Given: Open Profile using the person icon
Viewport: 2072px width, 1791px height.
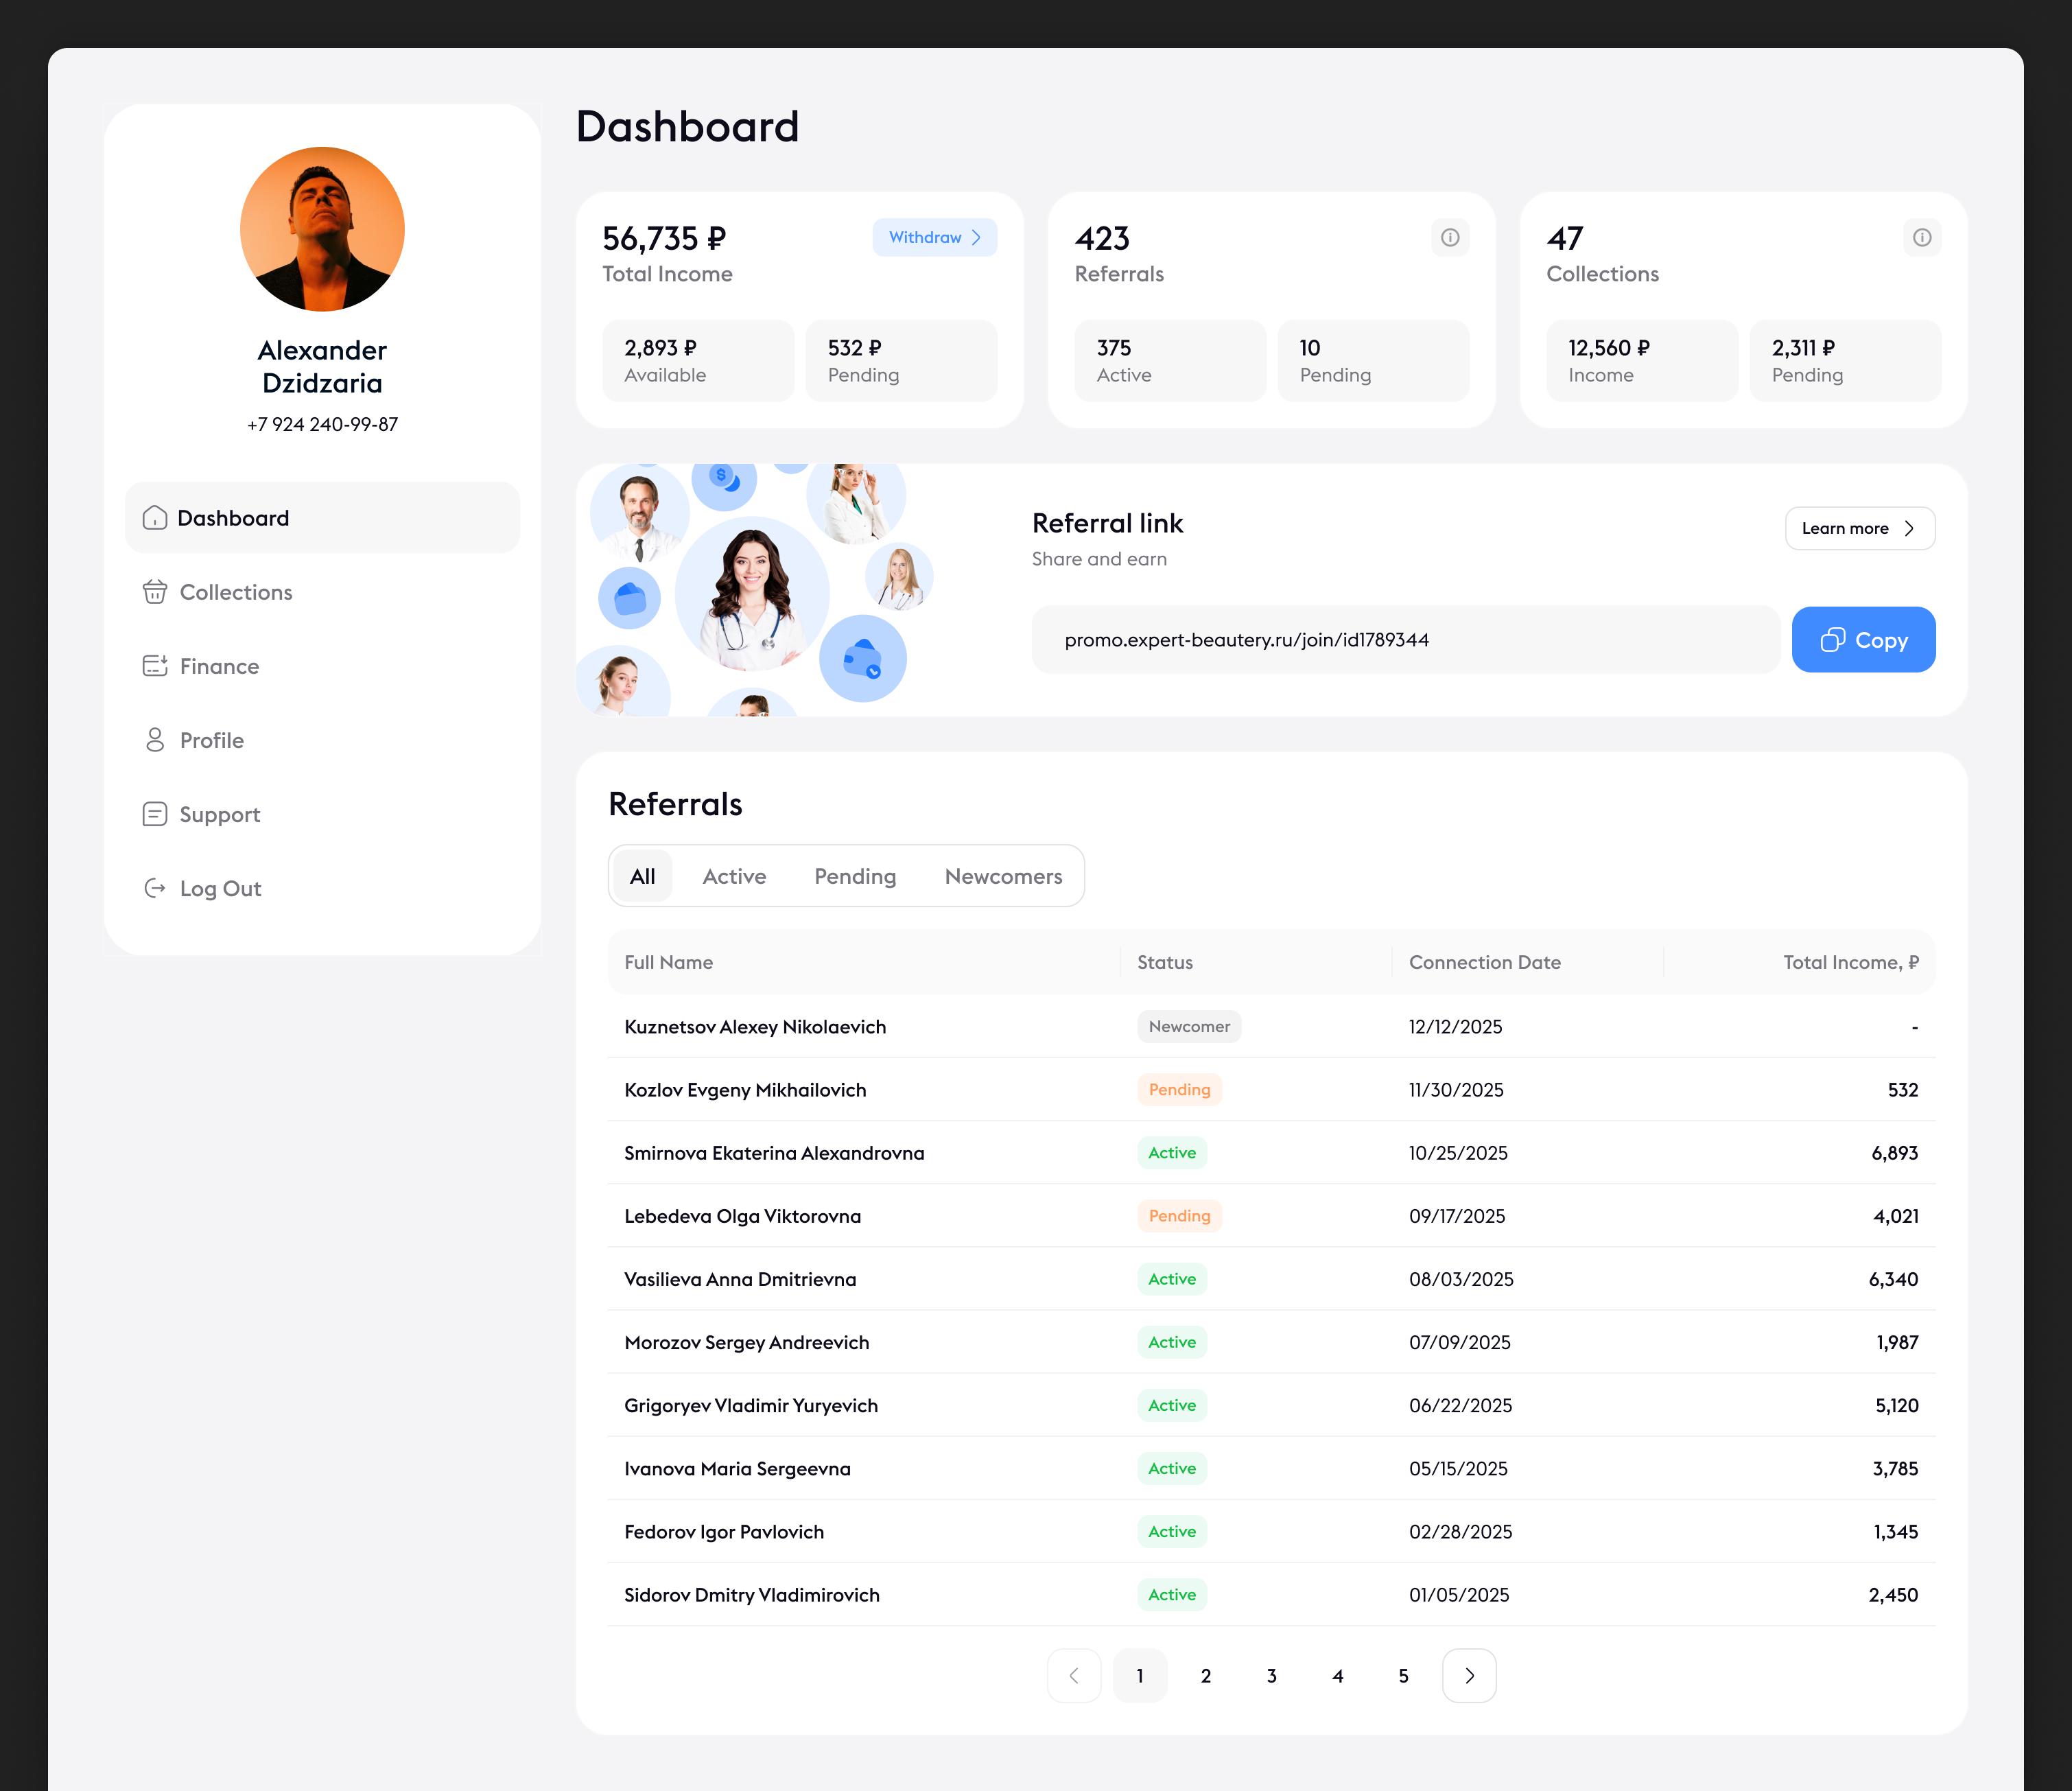Looking at the screenshot, I should pos(155,740).
